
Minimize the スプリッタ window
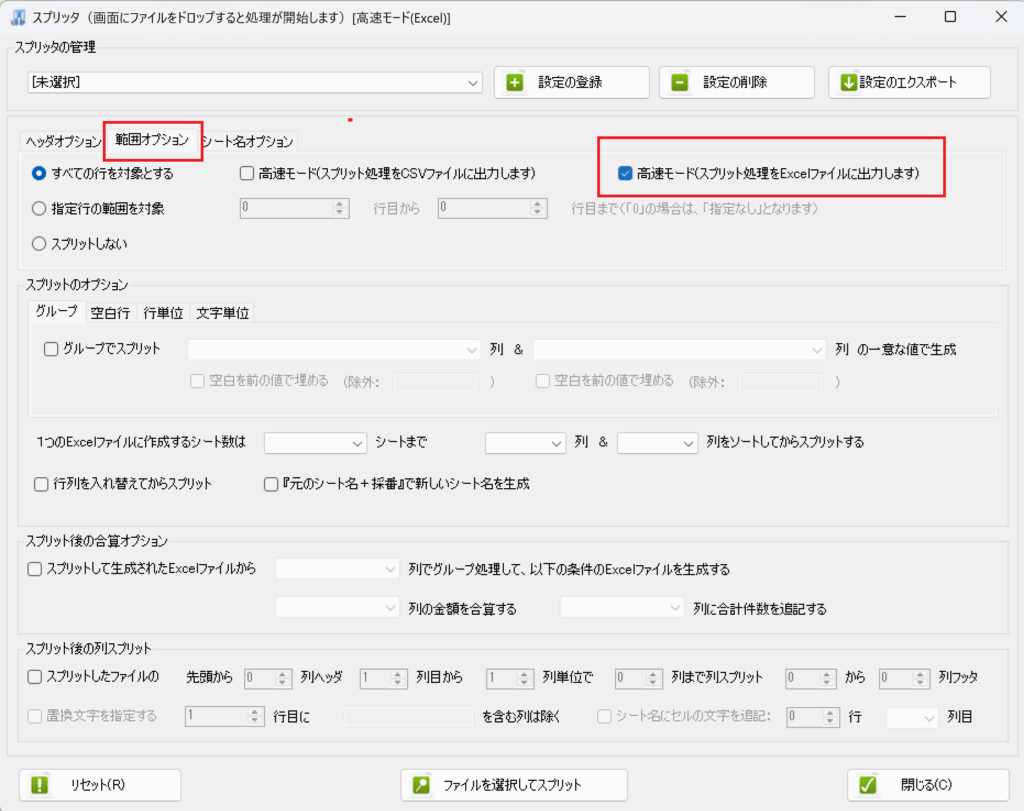tap(900, 17)
